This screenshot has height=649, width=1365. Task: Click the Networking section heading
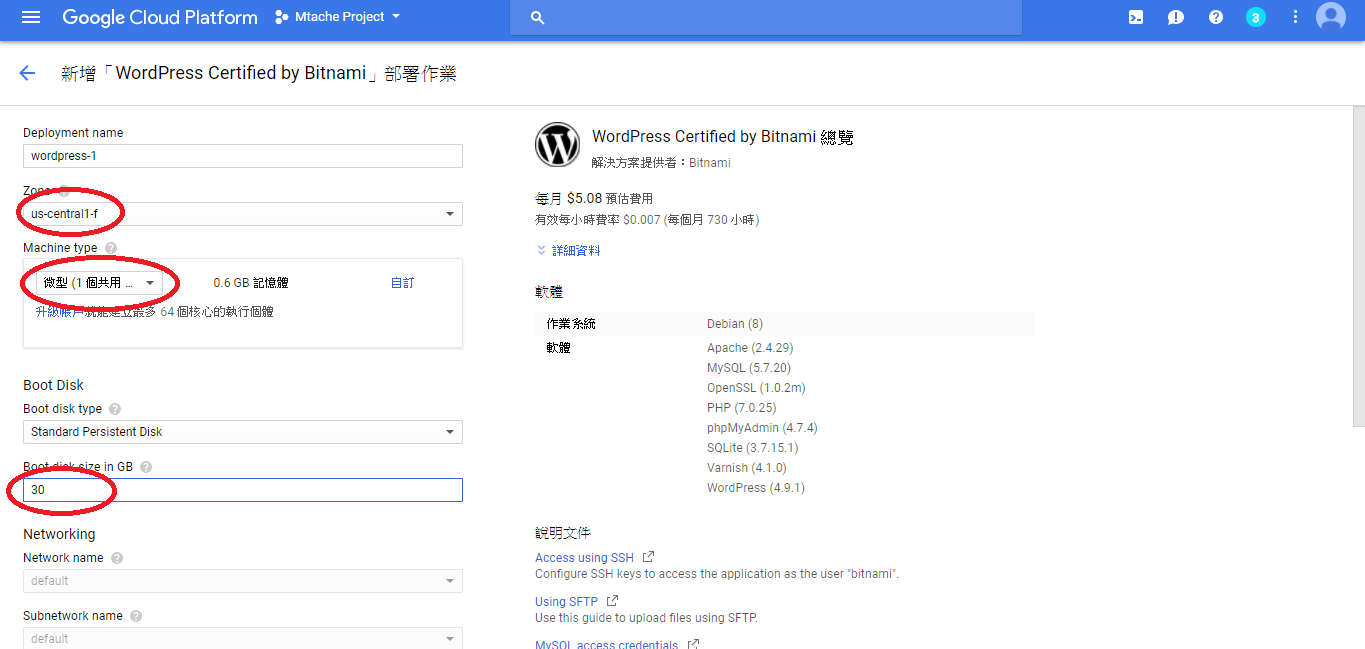tap(59, 534)
